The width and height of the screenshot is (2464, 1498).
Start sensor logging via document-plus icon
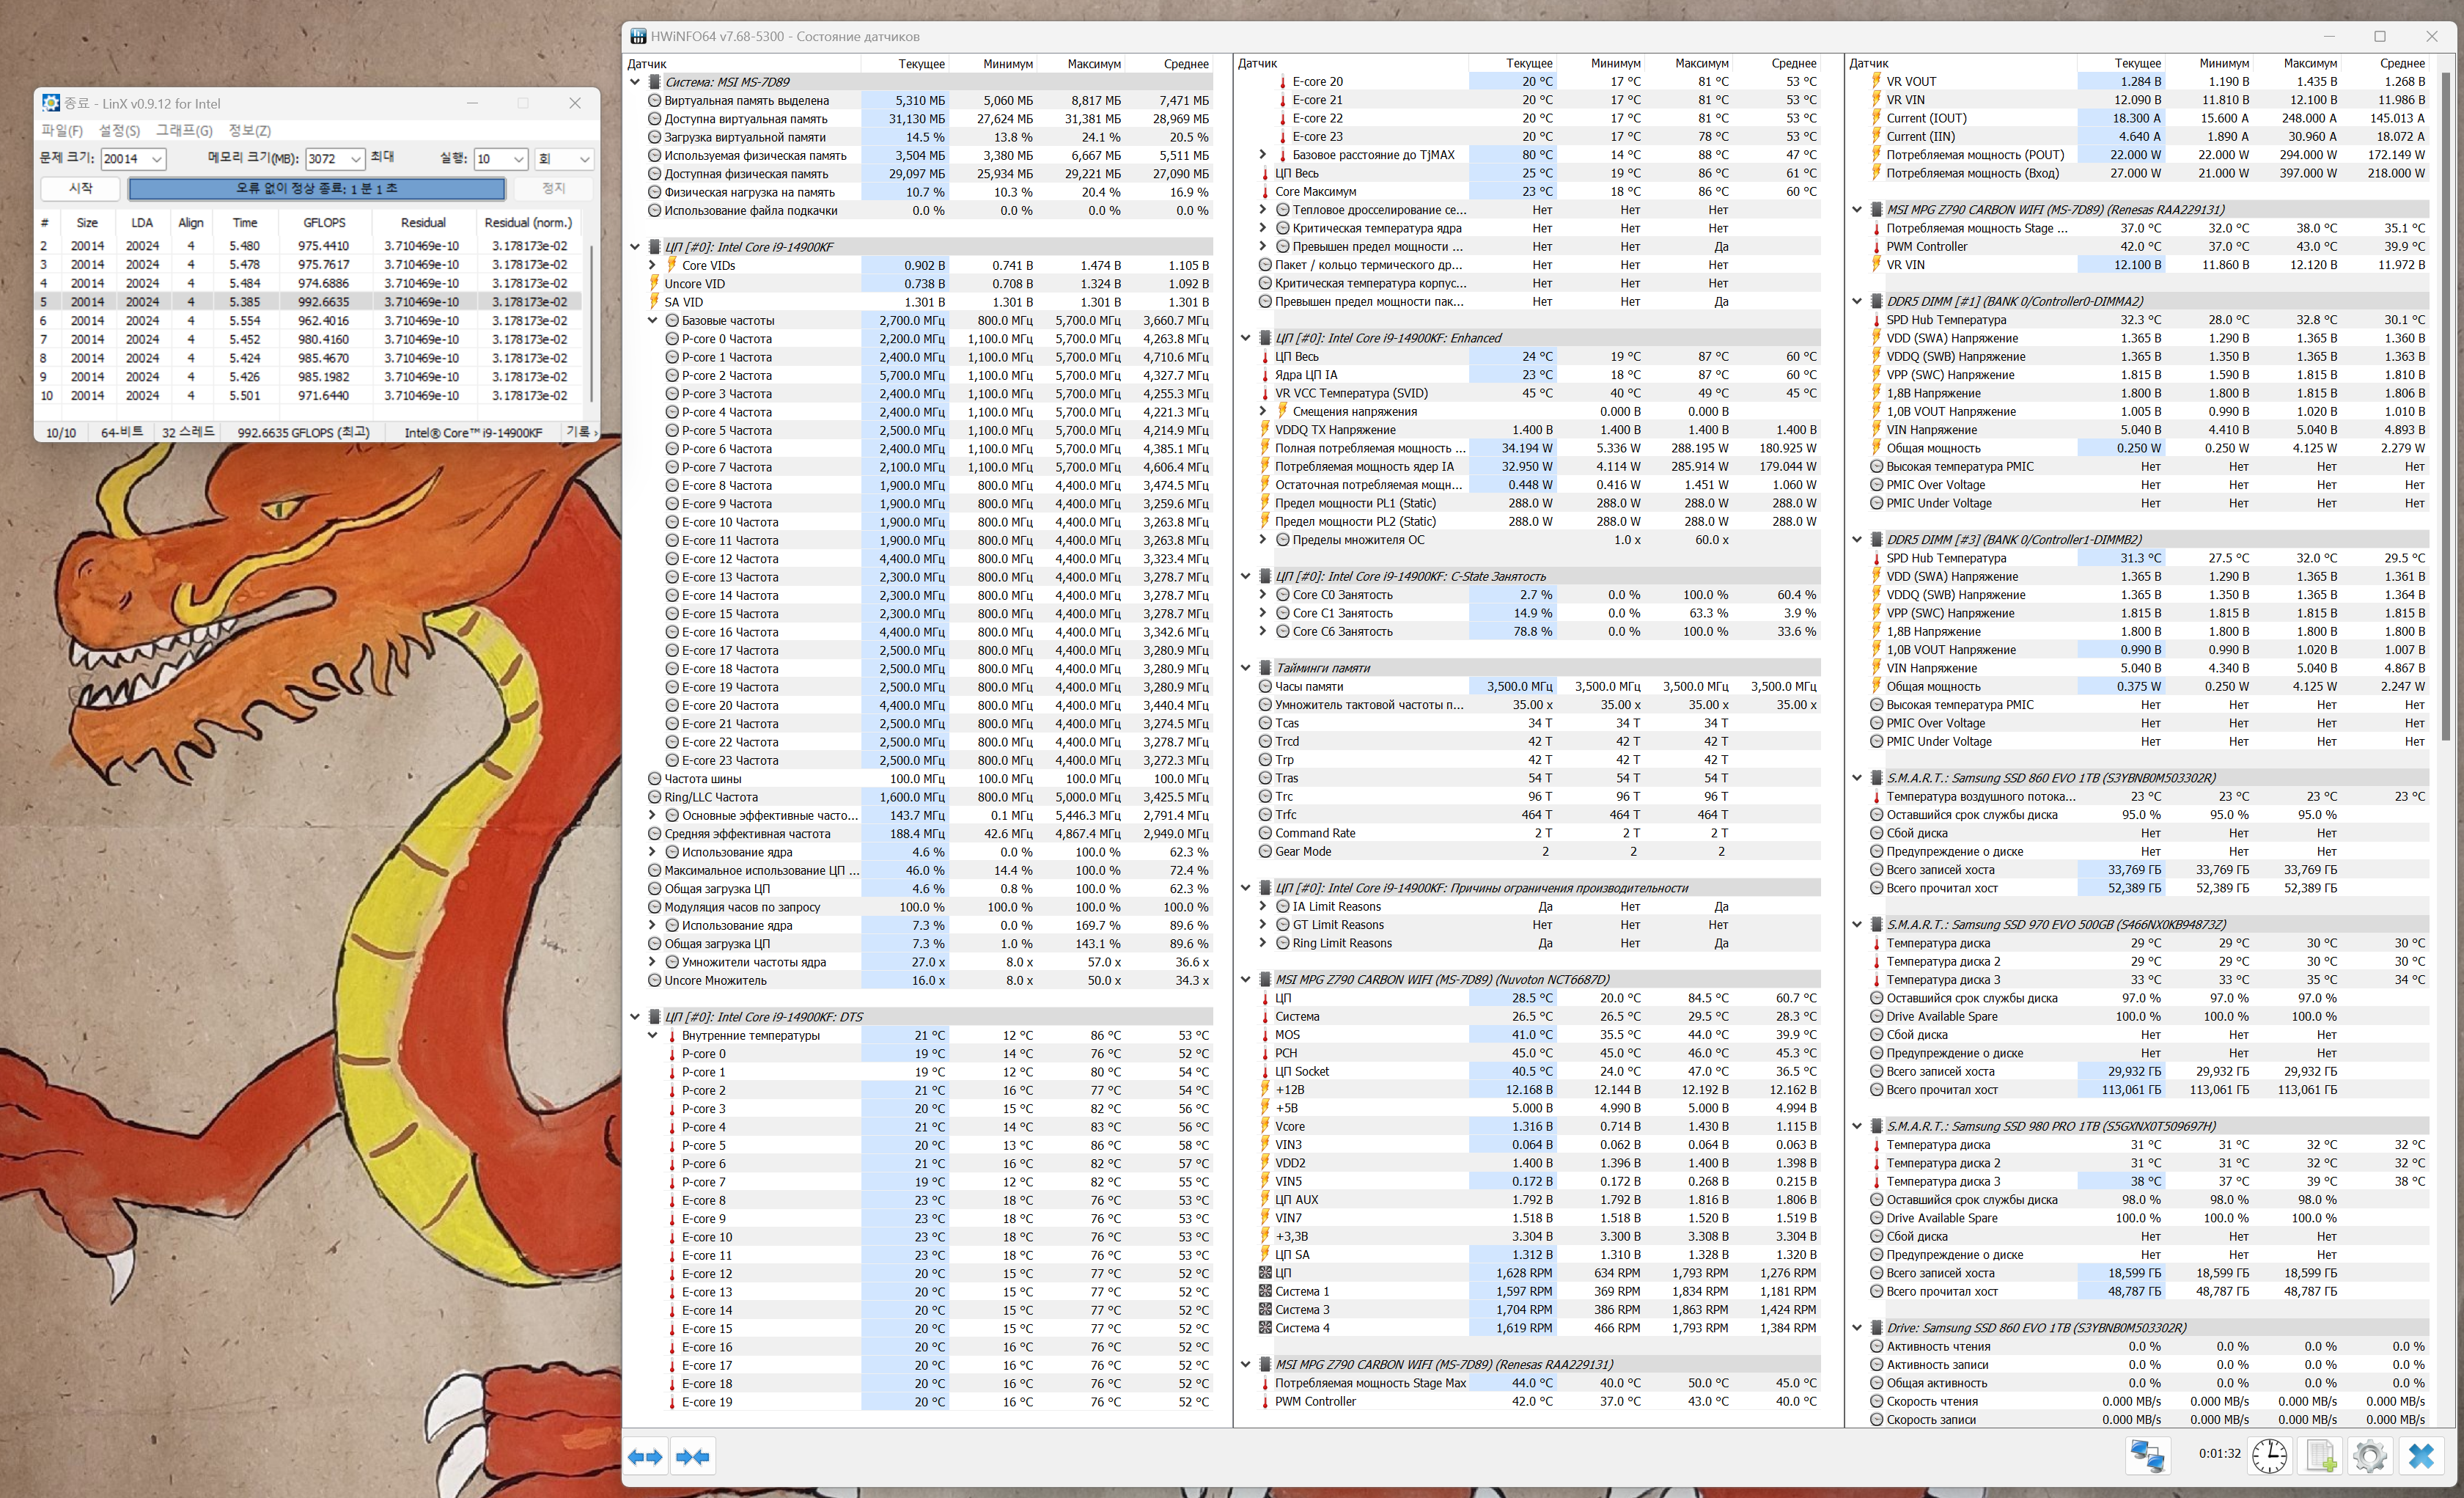[x=2320, y=1455]
